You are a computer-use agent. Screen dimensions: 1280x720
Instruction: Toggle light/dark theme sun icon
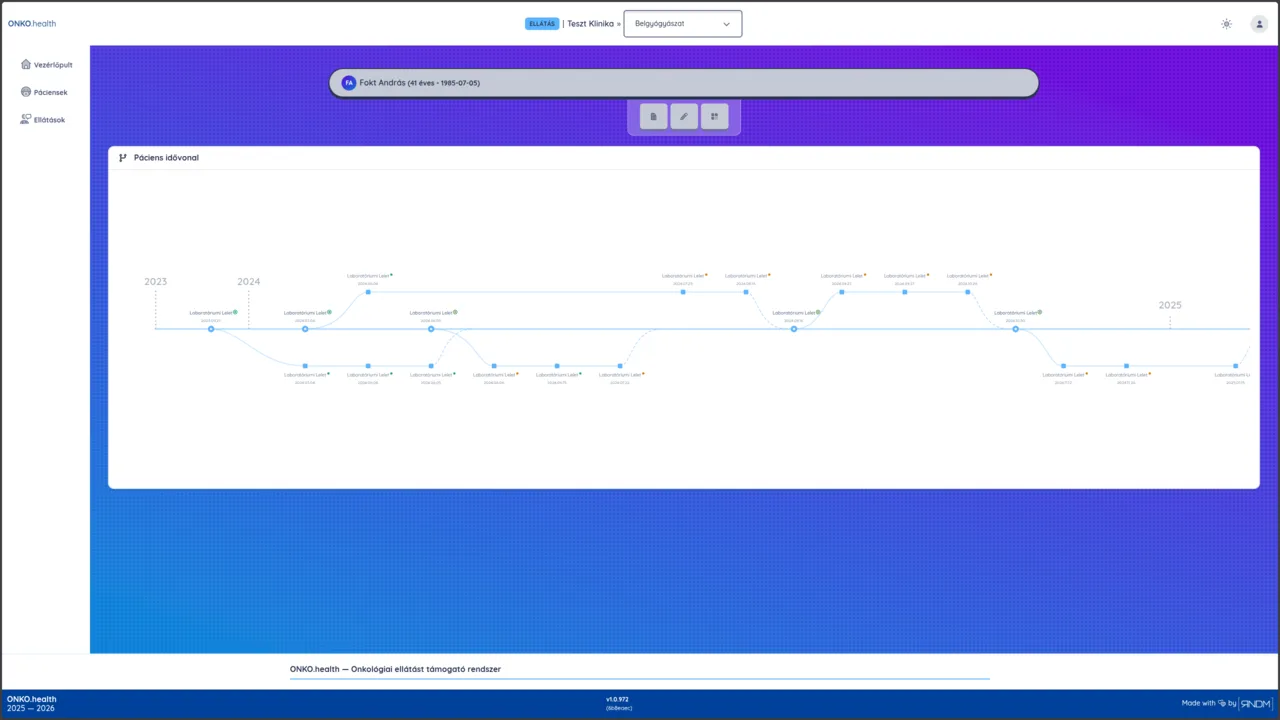click(1226, 24)
